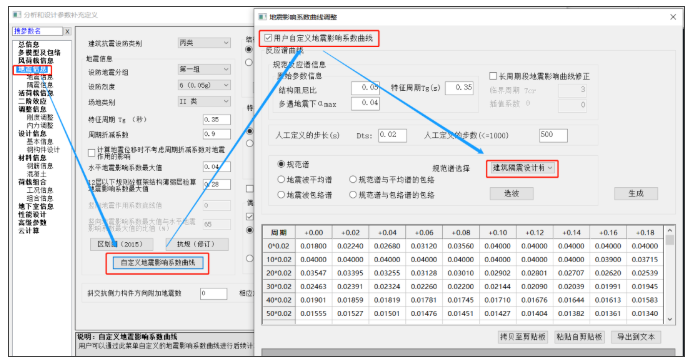Open the 内力调整 sub-item
The height and width of the screenshot is (363, 691).
click(40, 125)
